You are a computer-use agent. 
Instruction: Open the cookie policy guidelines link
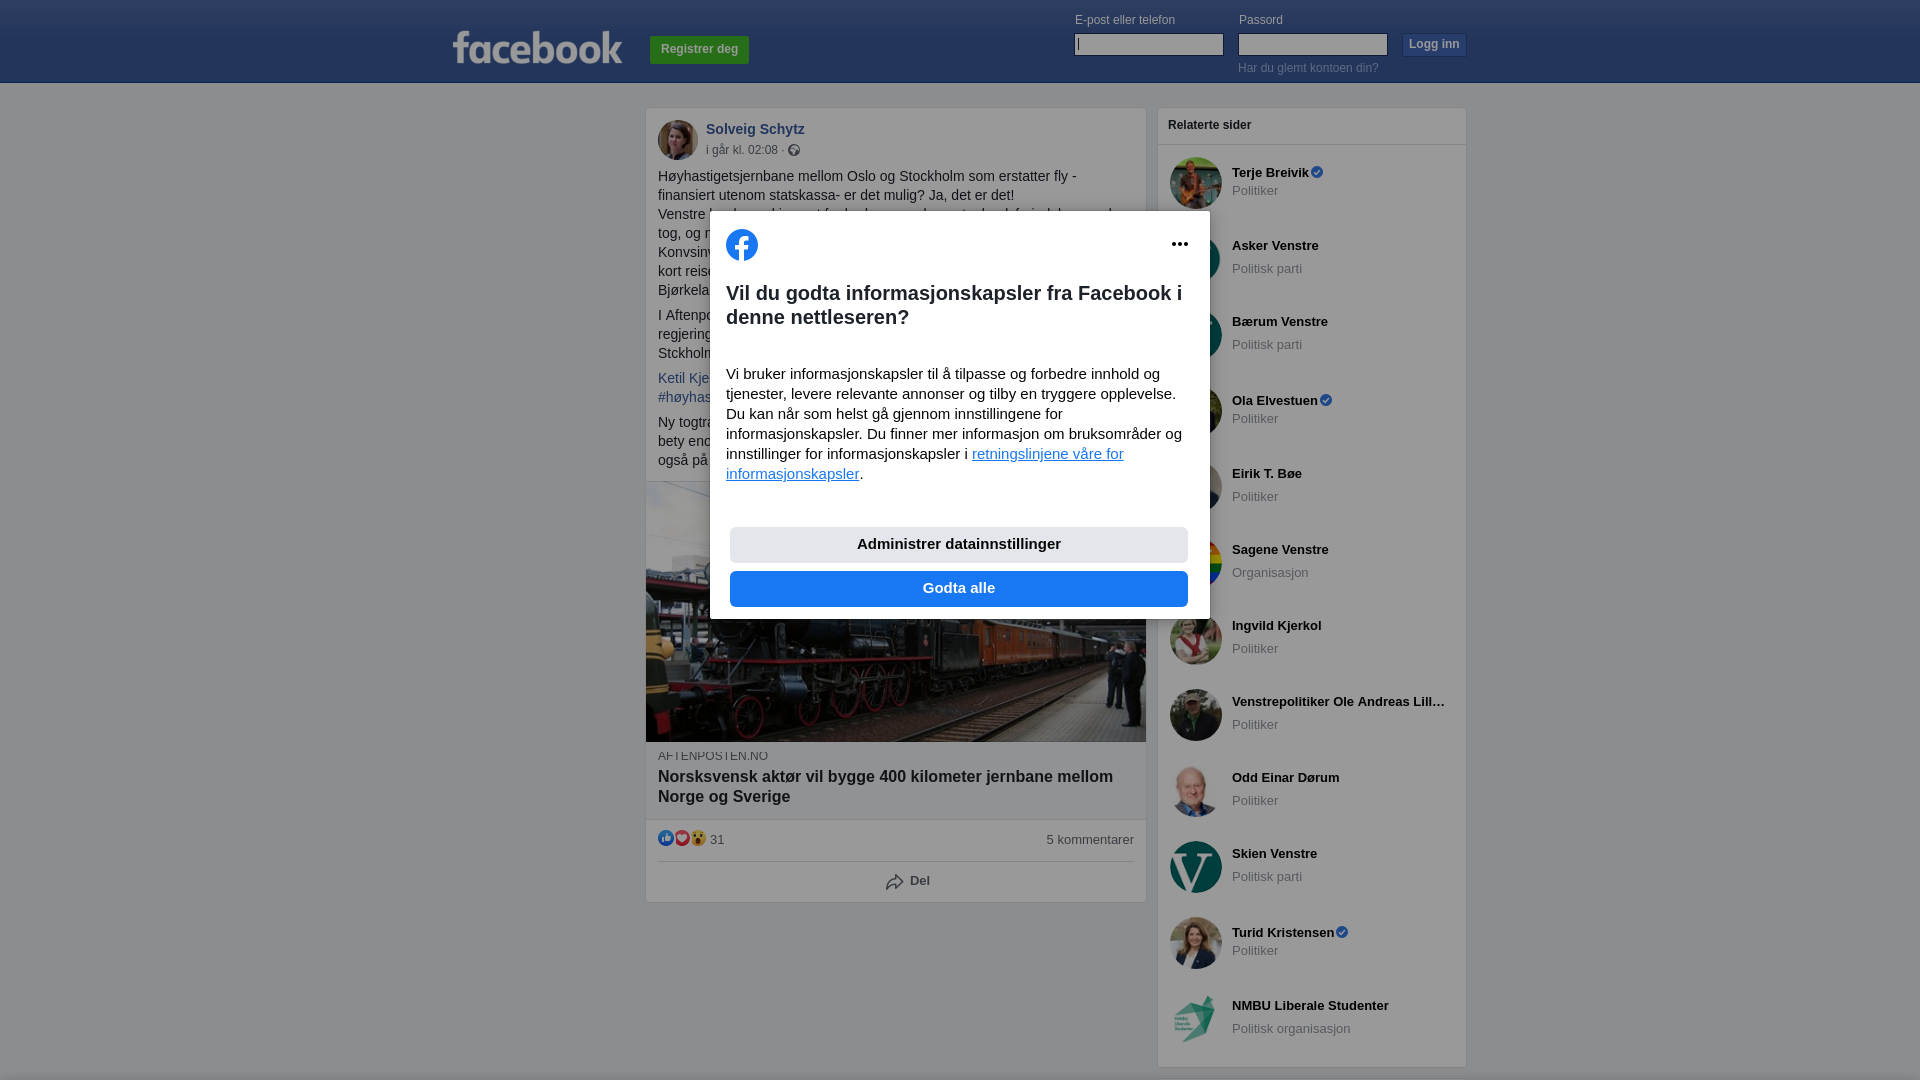(925, 464)
